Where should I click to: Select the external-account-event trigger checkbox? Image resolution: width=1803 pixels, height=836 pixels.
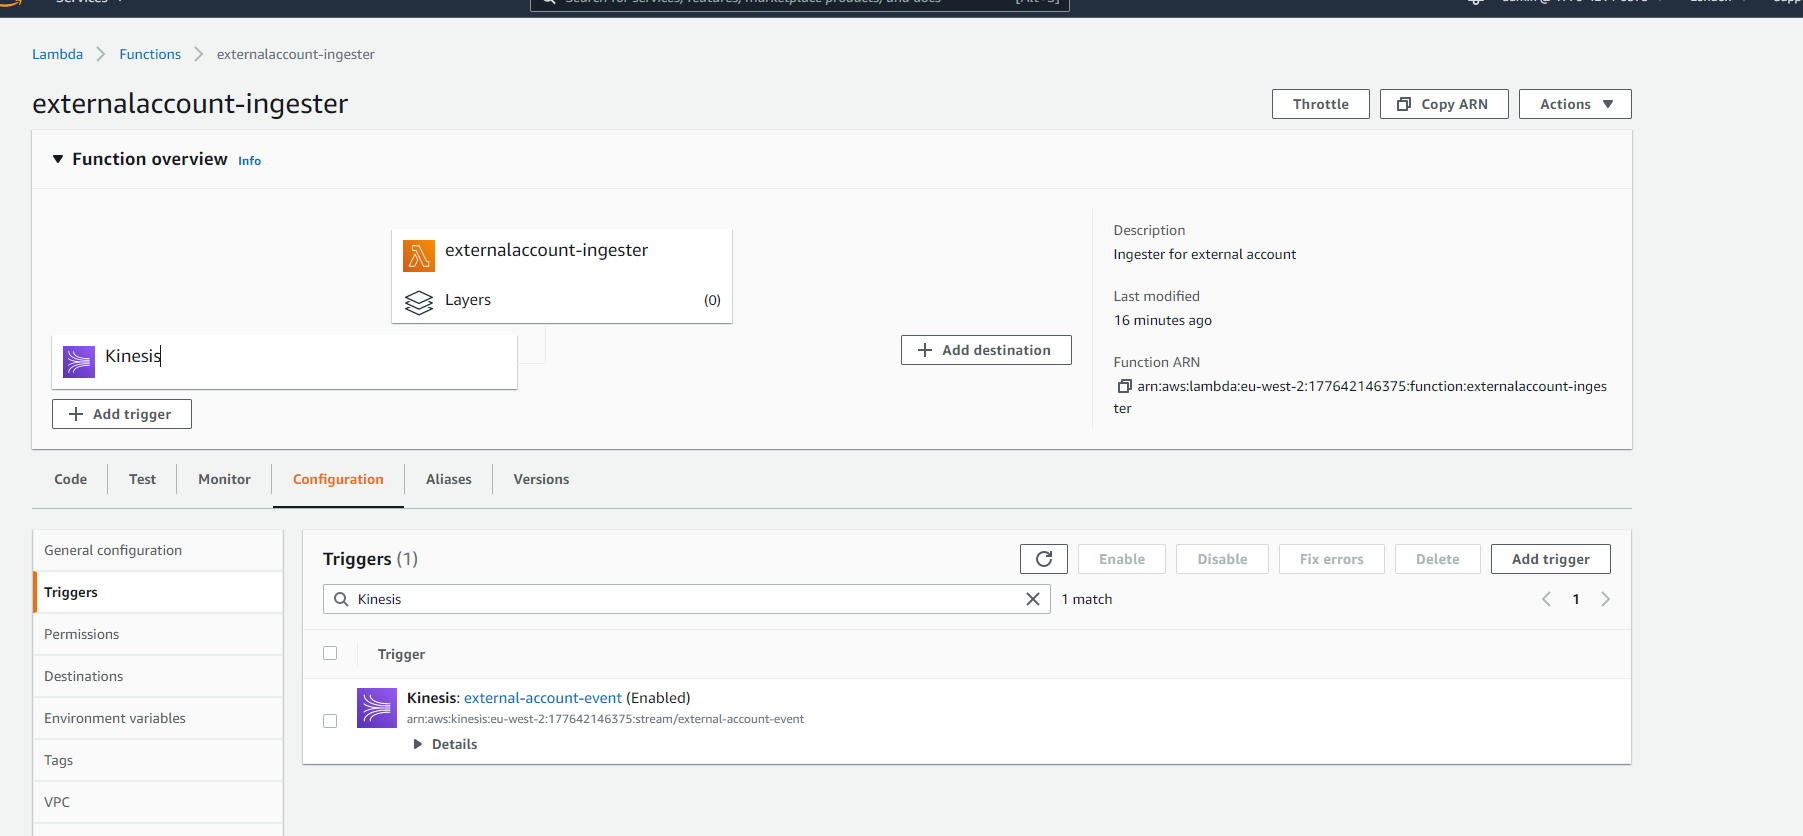coord(330,721)
